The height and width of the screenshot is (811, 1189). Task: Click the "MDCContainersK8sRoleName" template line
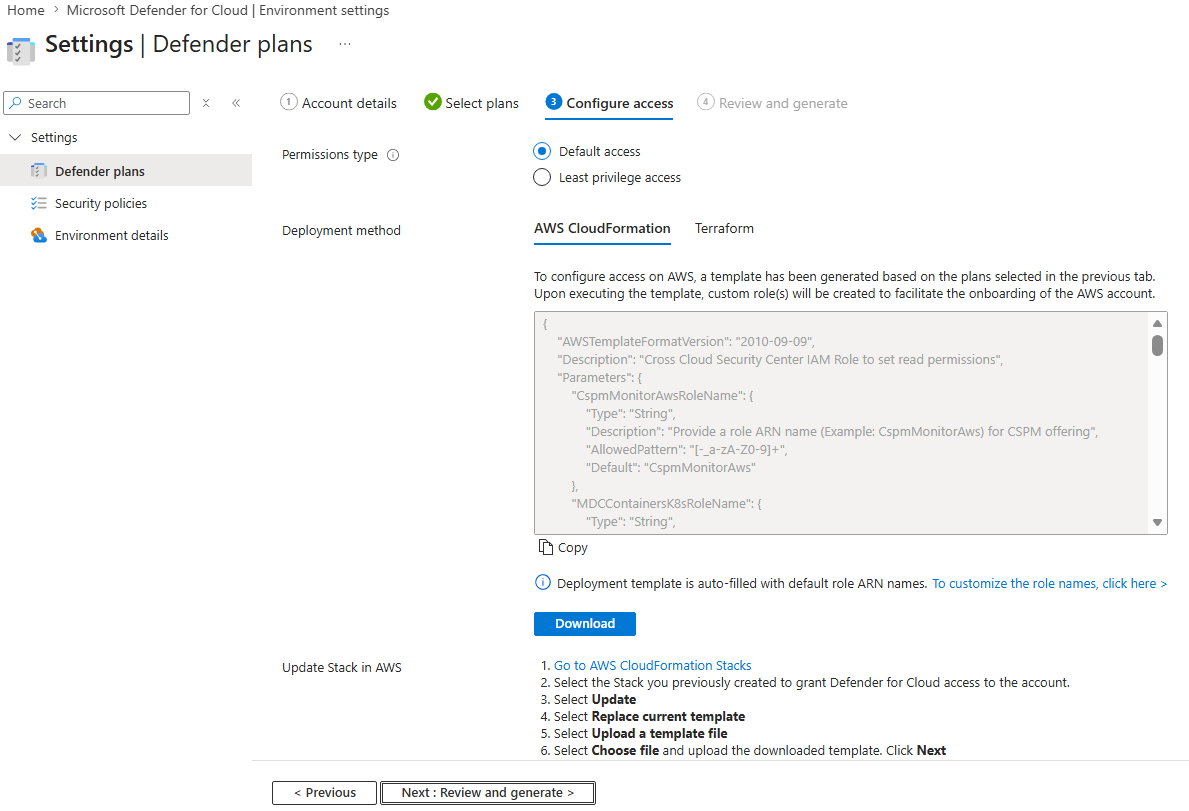pyautogui.click(x=667, y=503)
